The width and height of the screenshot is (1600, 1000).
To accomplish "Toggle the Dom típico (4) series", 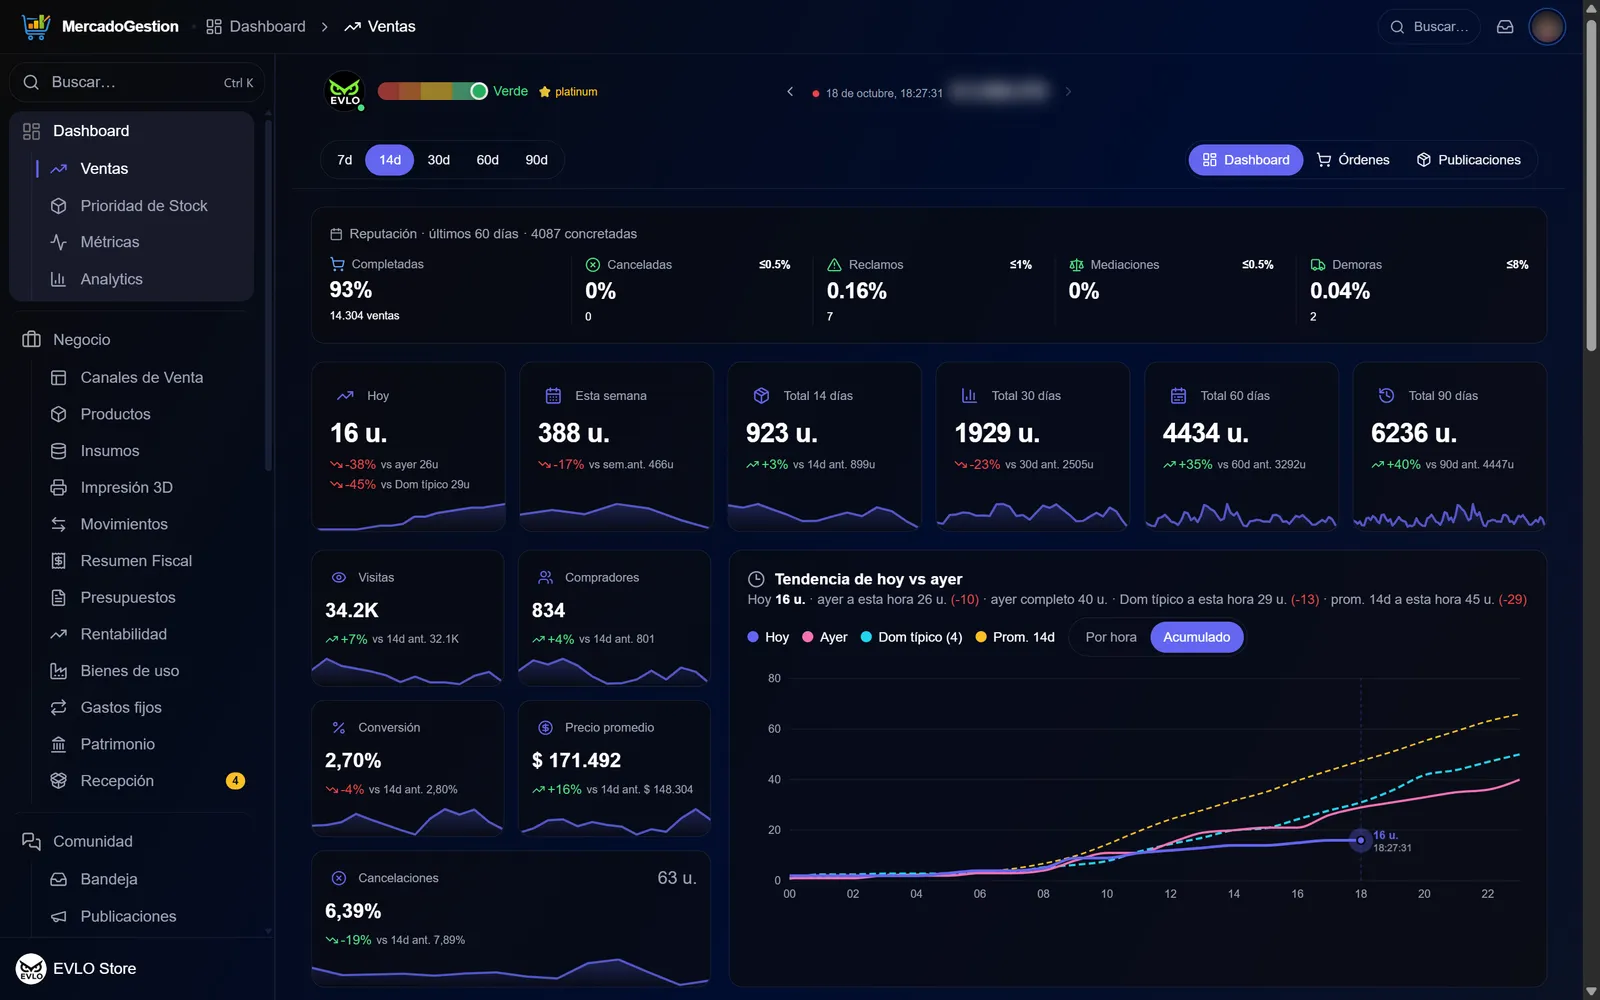I will click(x=911, y=637).
